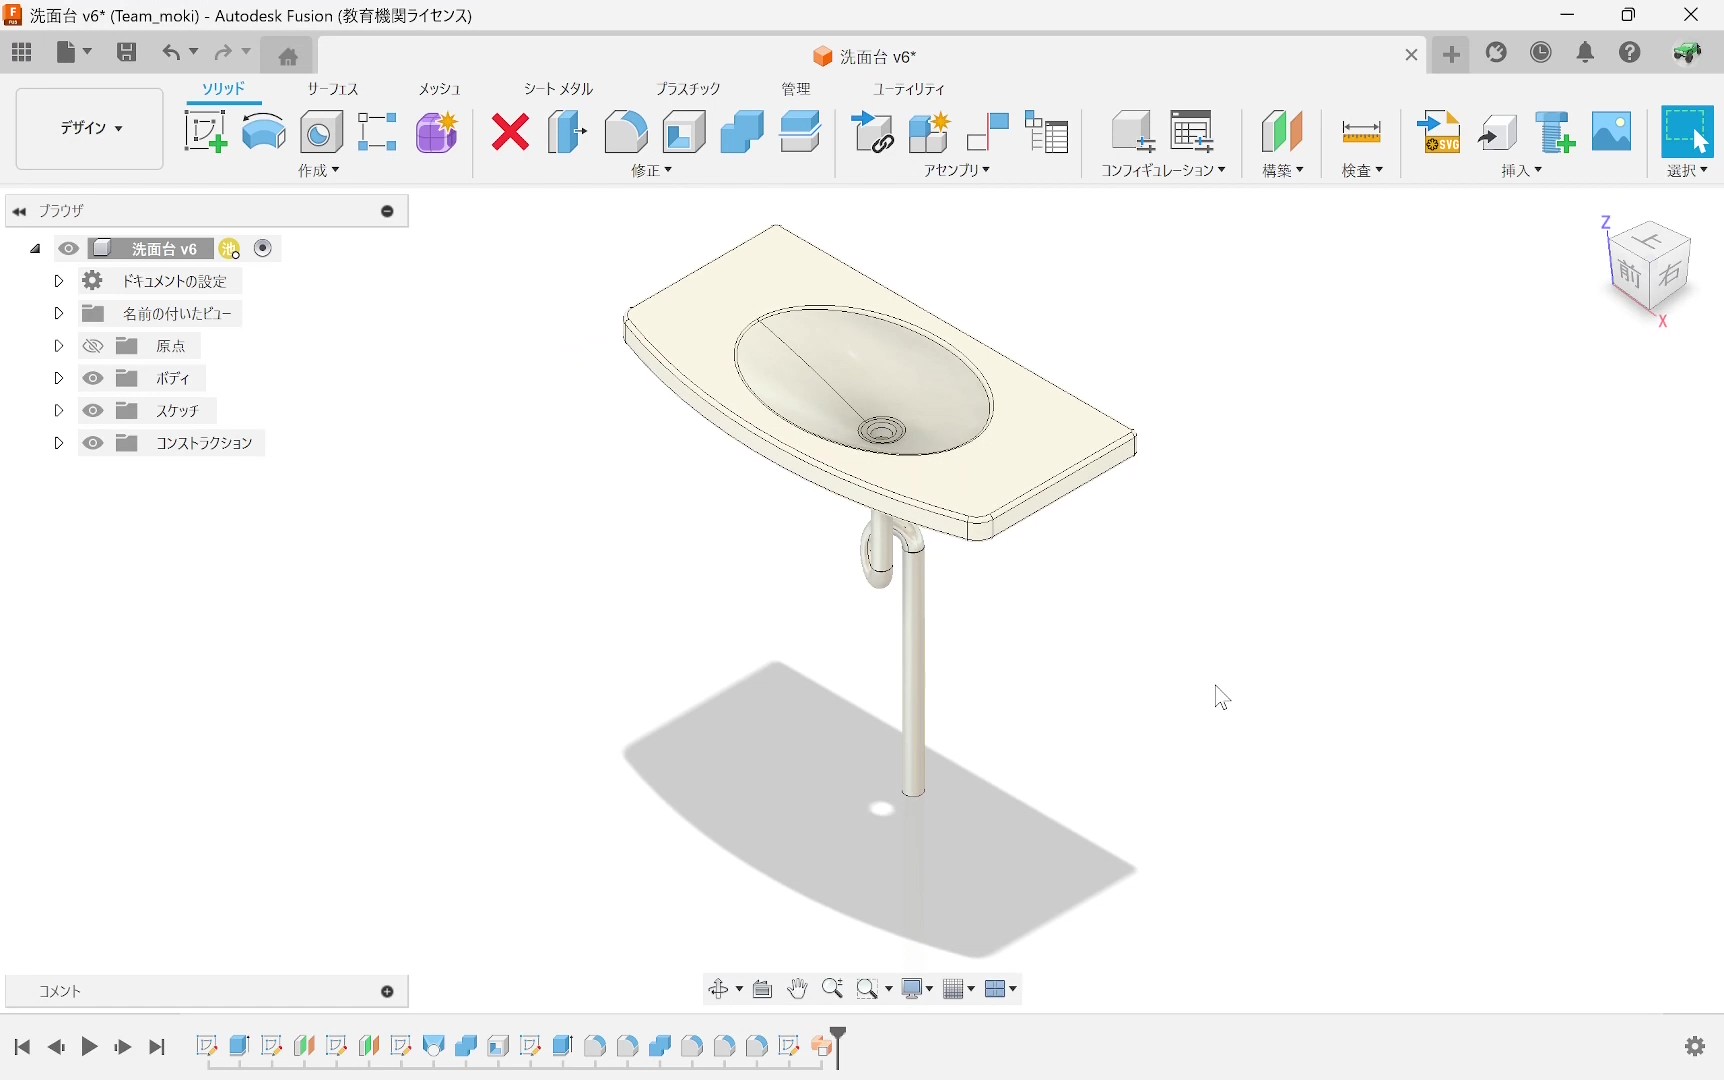Viewport: 1724px width, 1080px height.
Task: Choose the purple Automated Modeling tool
Action: [x=437, y=132]
